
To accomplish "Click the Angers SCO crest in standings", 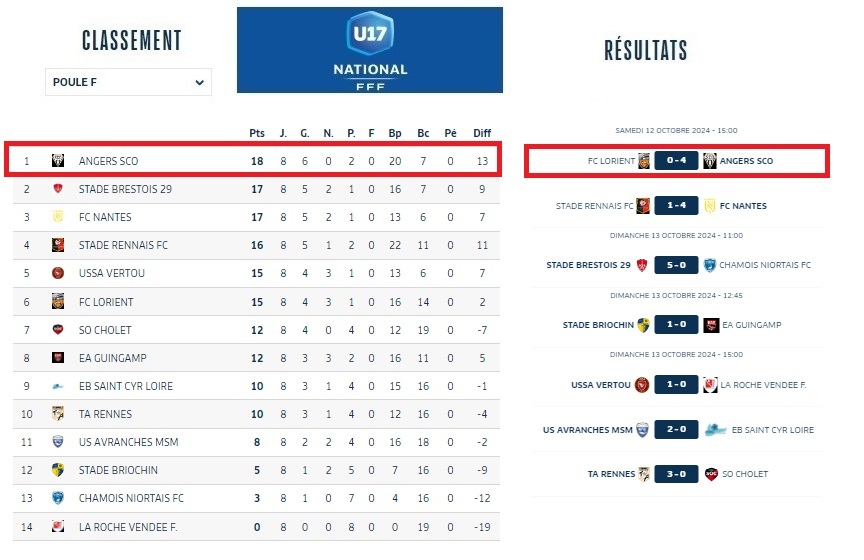I will point(58,161).
